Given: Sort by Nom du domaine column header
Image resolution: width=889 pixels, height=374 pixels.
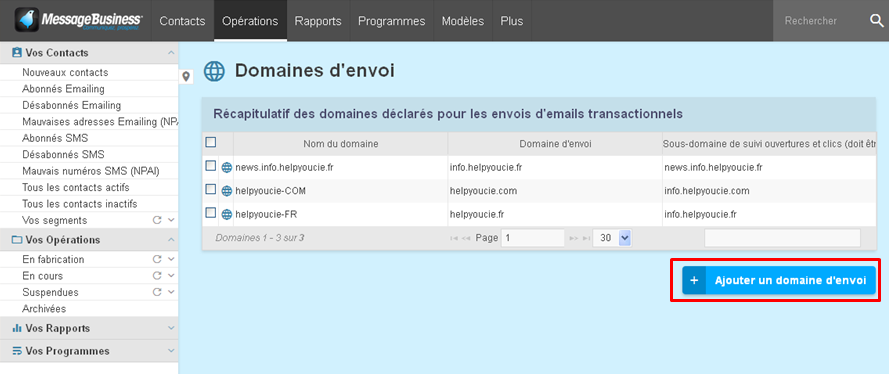Looking at the screenshot, I should tap(341, 144).
